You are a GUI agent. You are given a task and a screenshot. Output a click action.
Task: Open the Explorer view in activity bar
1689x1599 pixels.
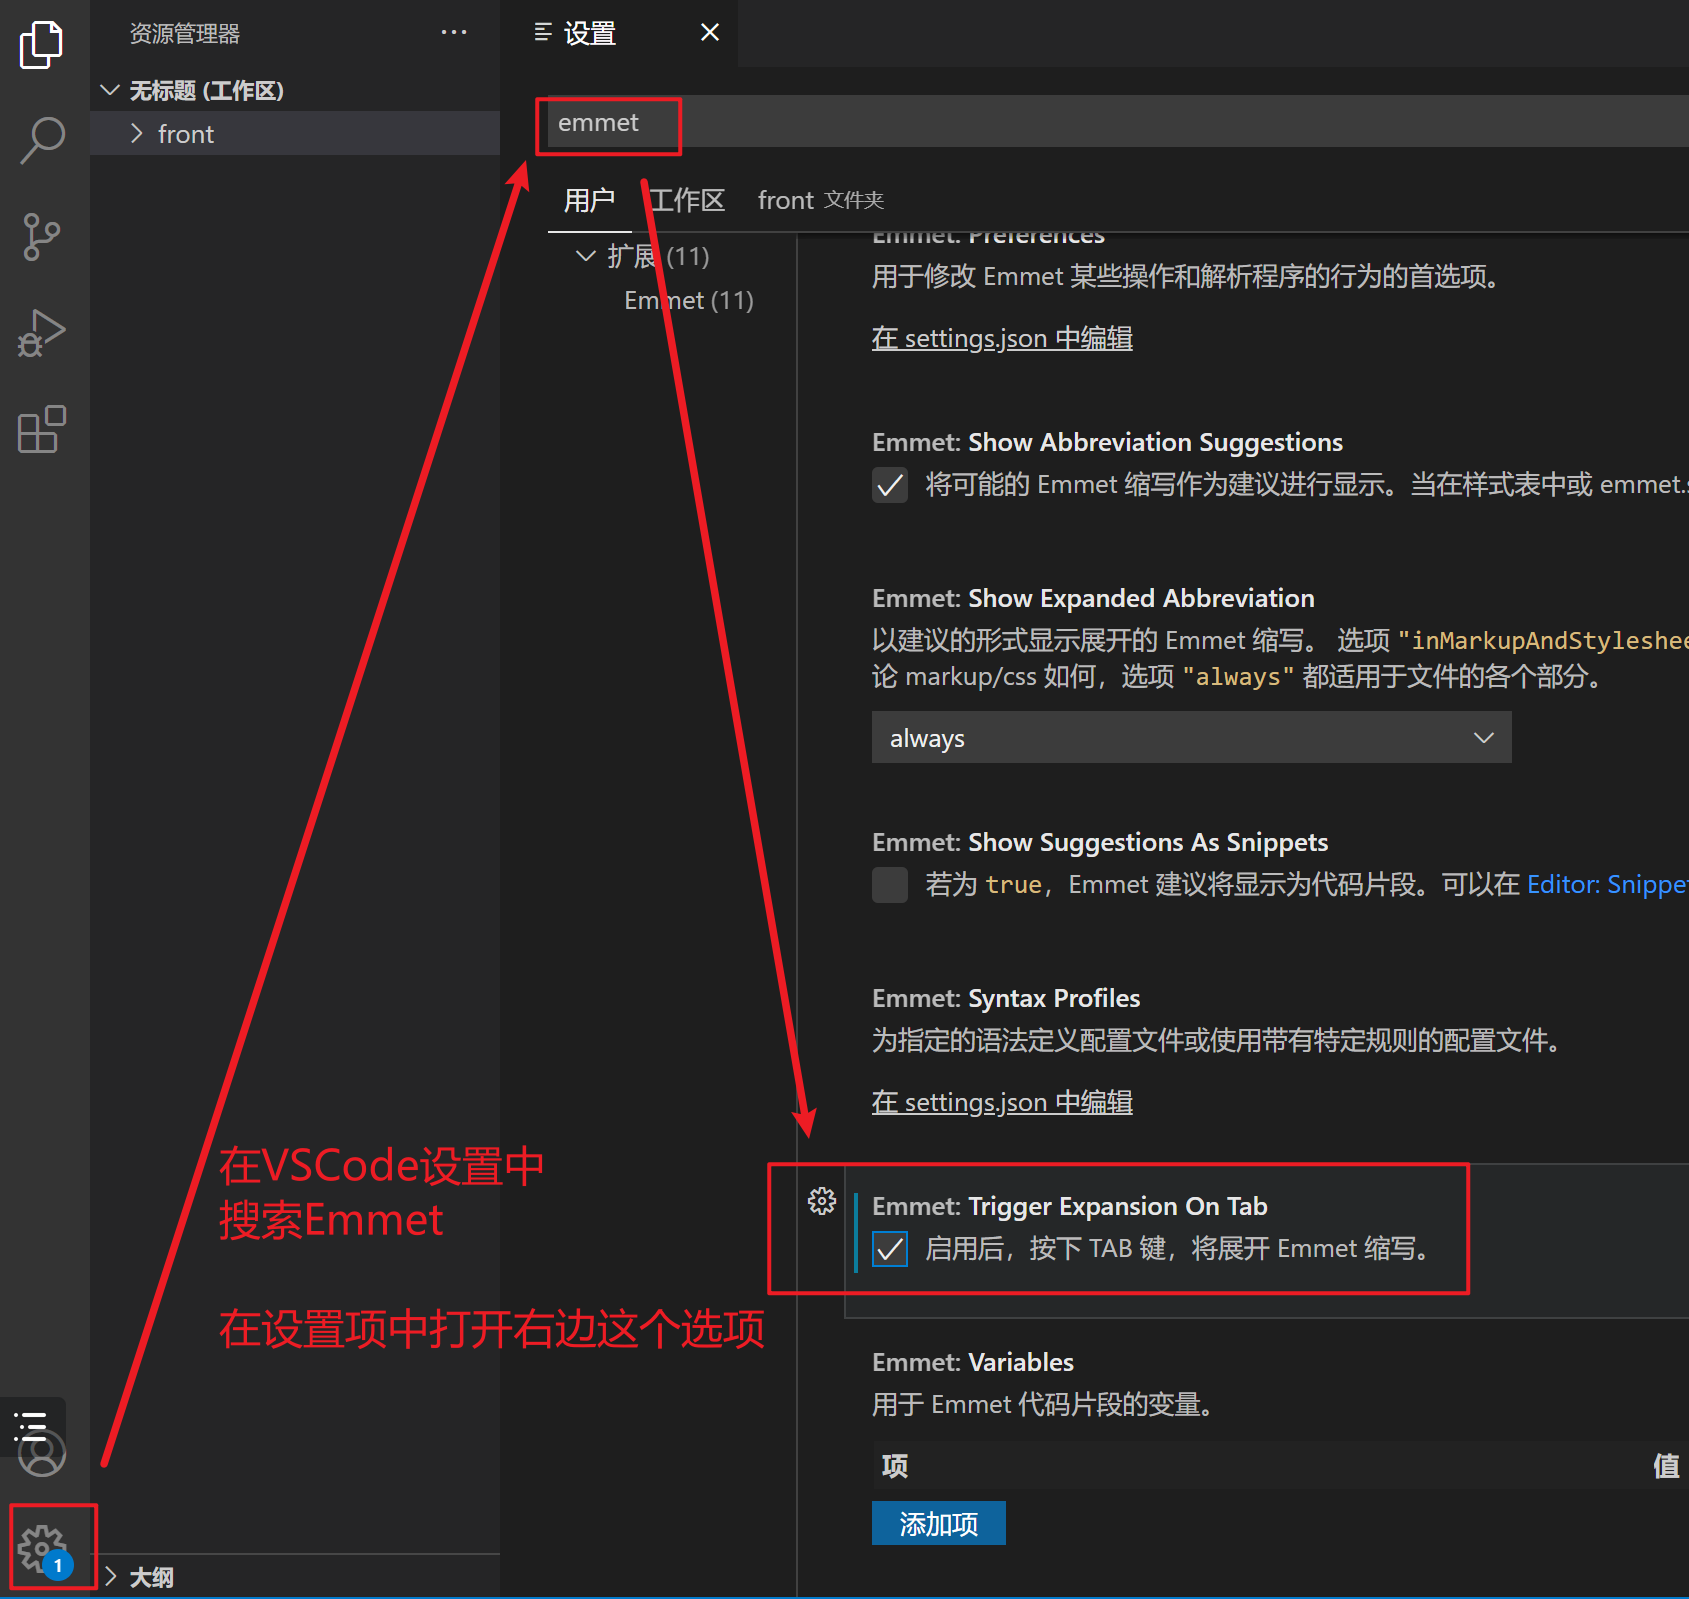(42, 45)
